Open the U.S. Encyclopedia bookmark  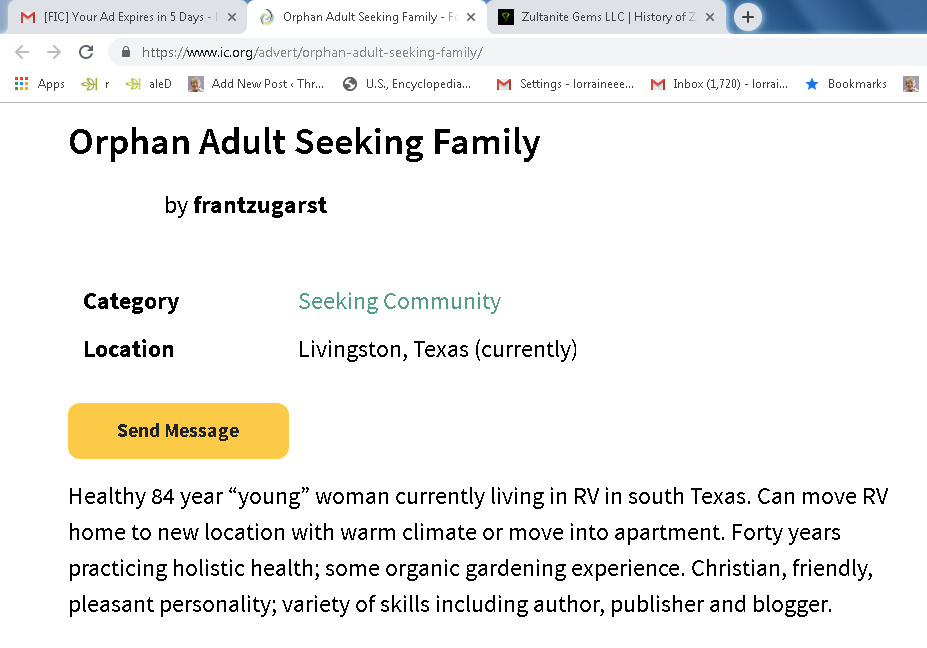tap(407, 84)
